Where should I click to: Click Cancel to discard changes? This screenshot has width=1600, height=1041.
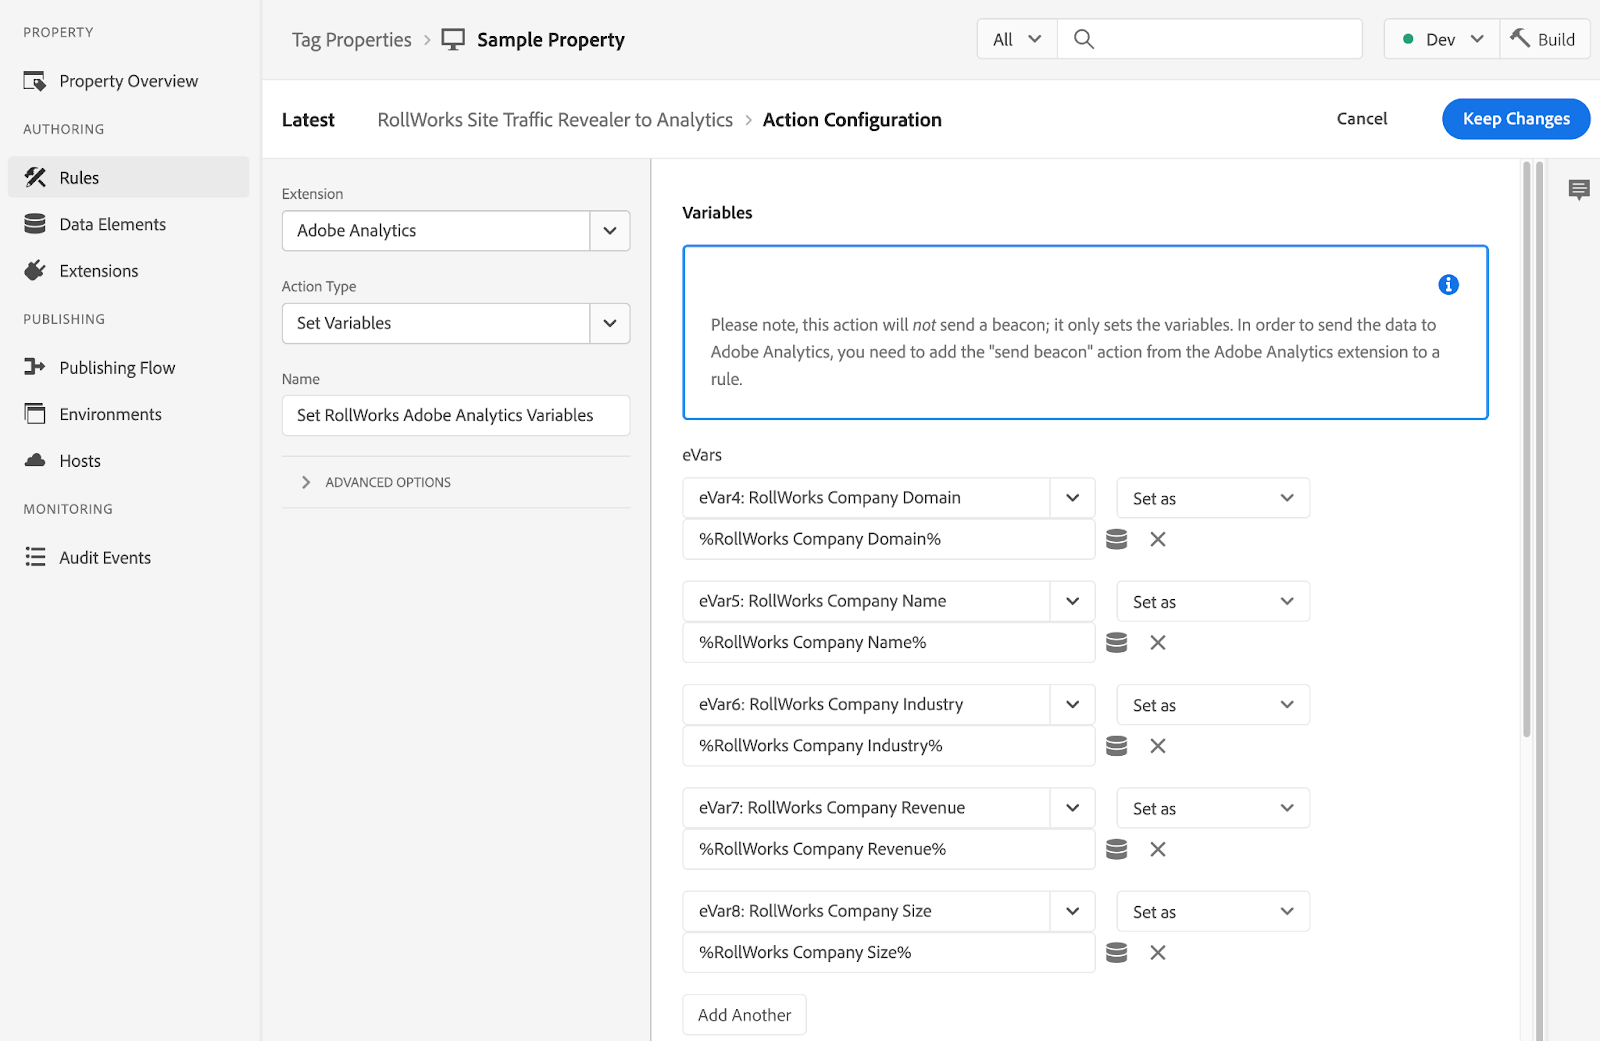(1361, 119)
